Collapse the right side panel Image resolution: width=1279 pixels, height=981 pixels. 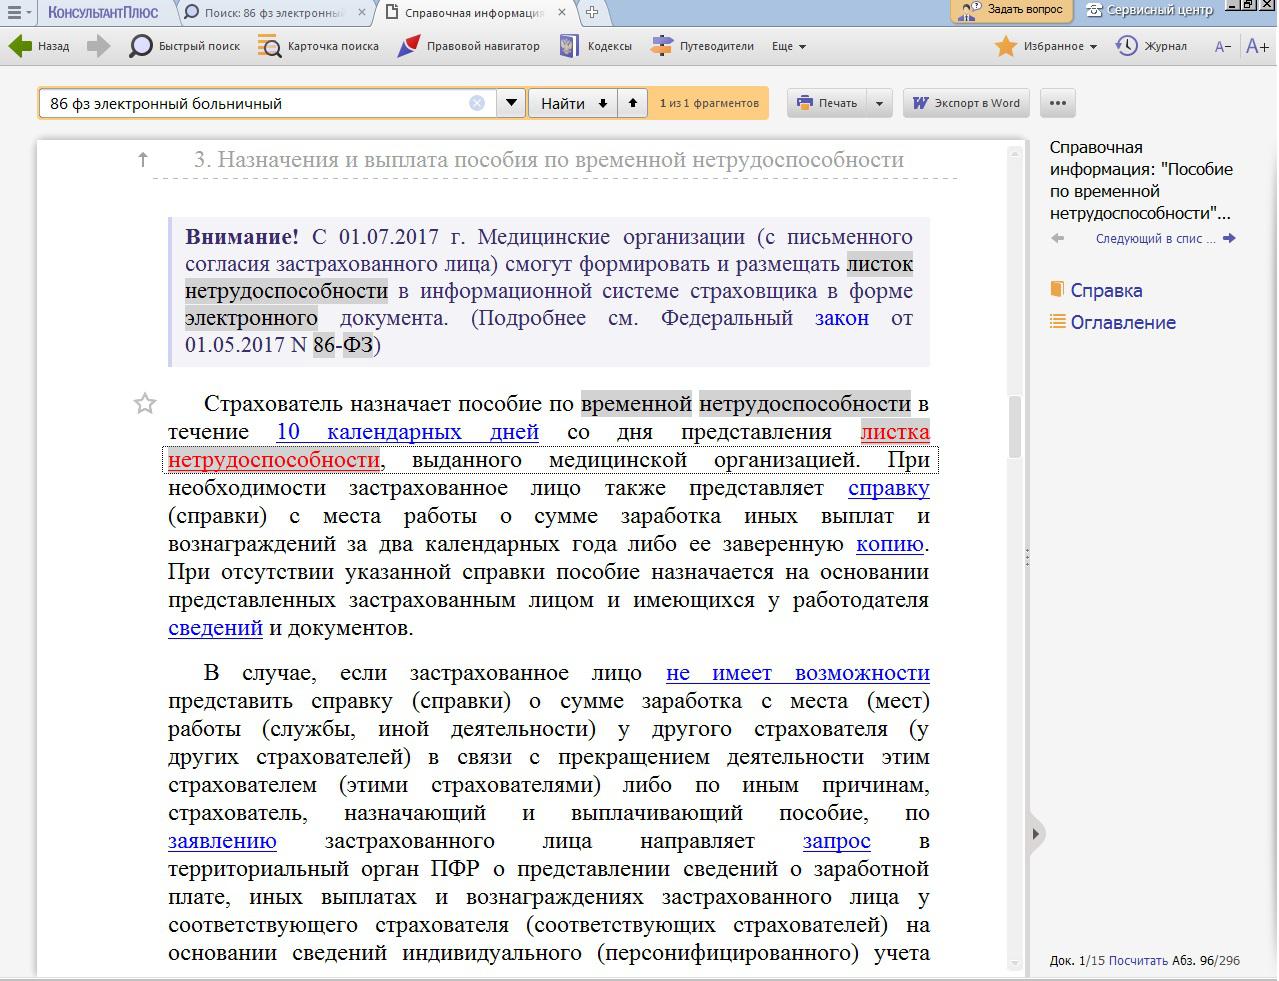coord(1035,834)
